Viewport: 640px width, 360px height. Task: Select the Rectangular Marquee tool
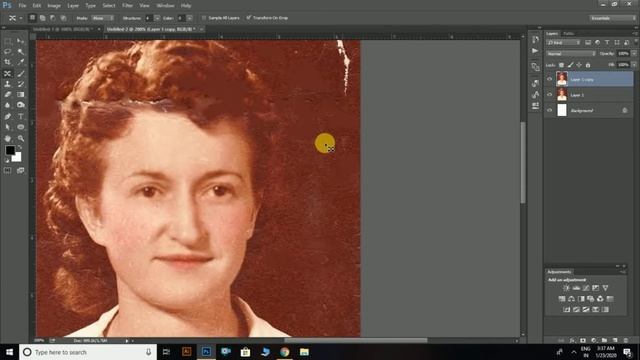point(8,41)
